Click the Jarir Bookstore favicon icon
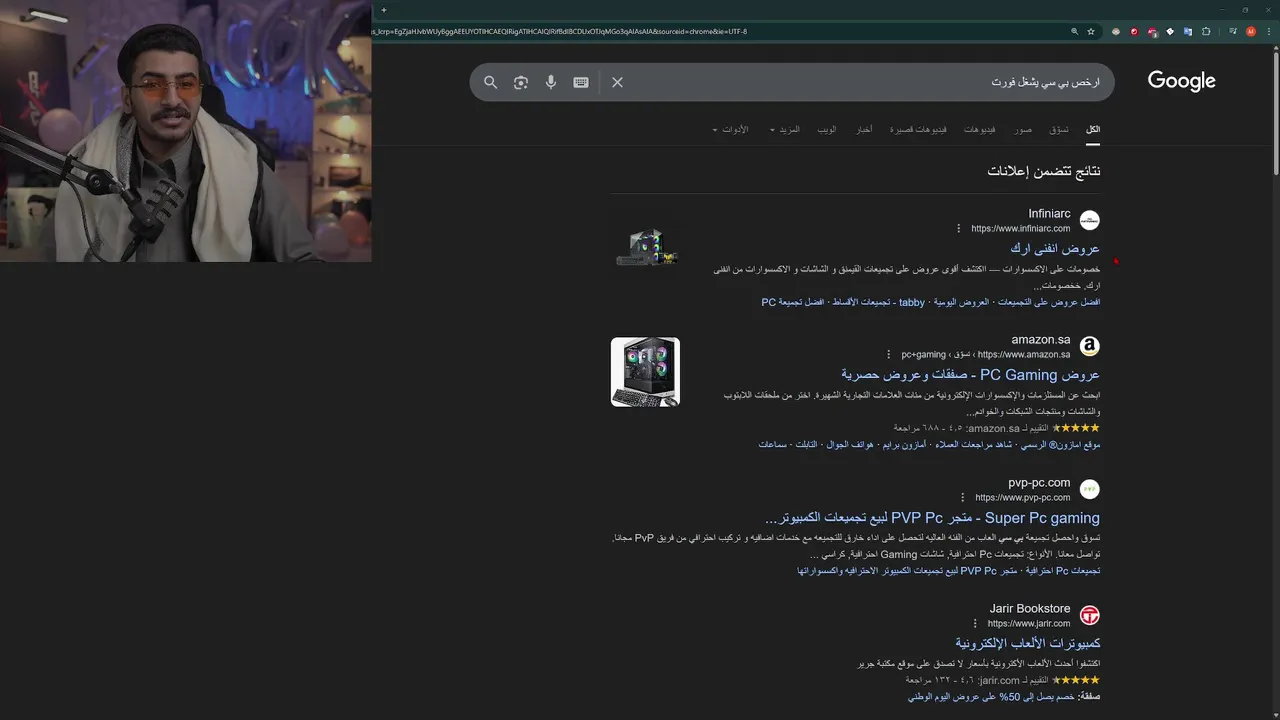The width and height of the screenshot is (1280, 720). point(1090,615)
